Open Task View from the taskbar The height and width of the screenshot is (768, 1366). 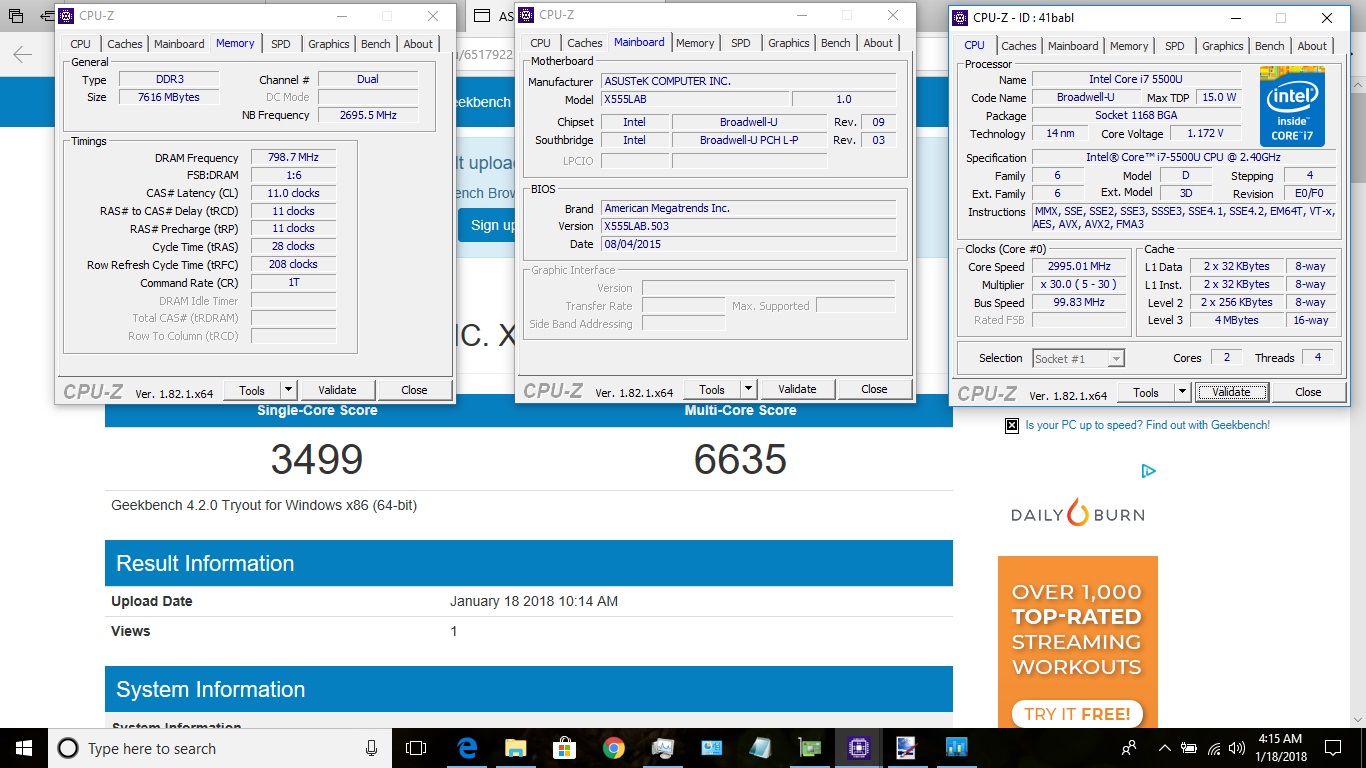[416, 748]
